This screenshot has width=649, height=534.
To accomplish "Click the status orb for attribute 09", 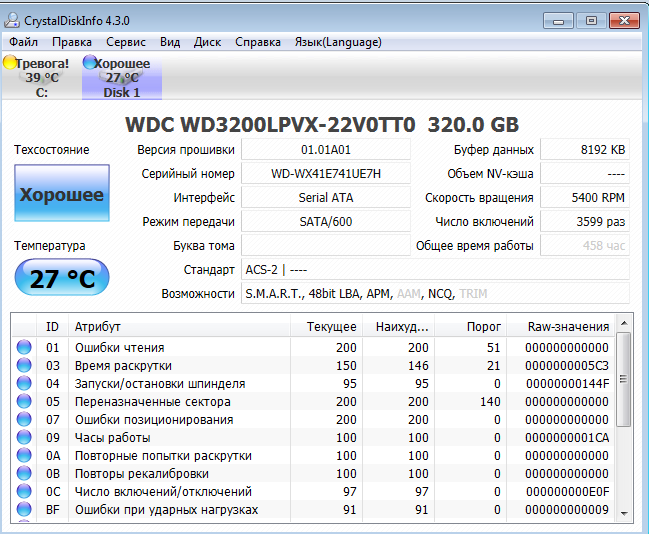I will point(24,437).
